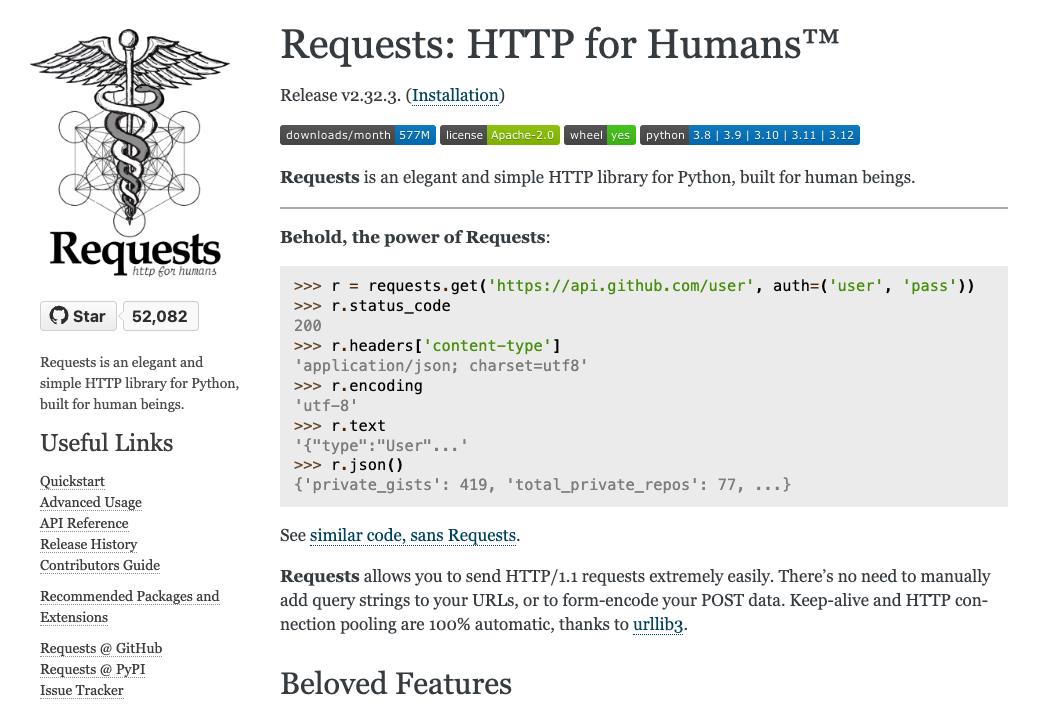Click the Beloved Features heading
1056x712 pixels.
[396, 684]
